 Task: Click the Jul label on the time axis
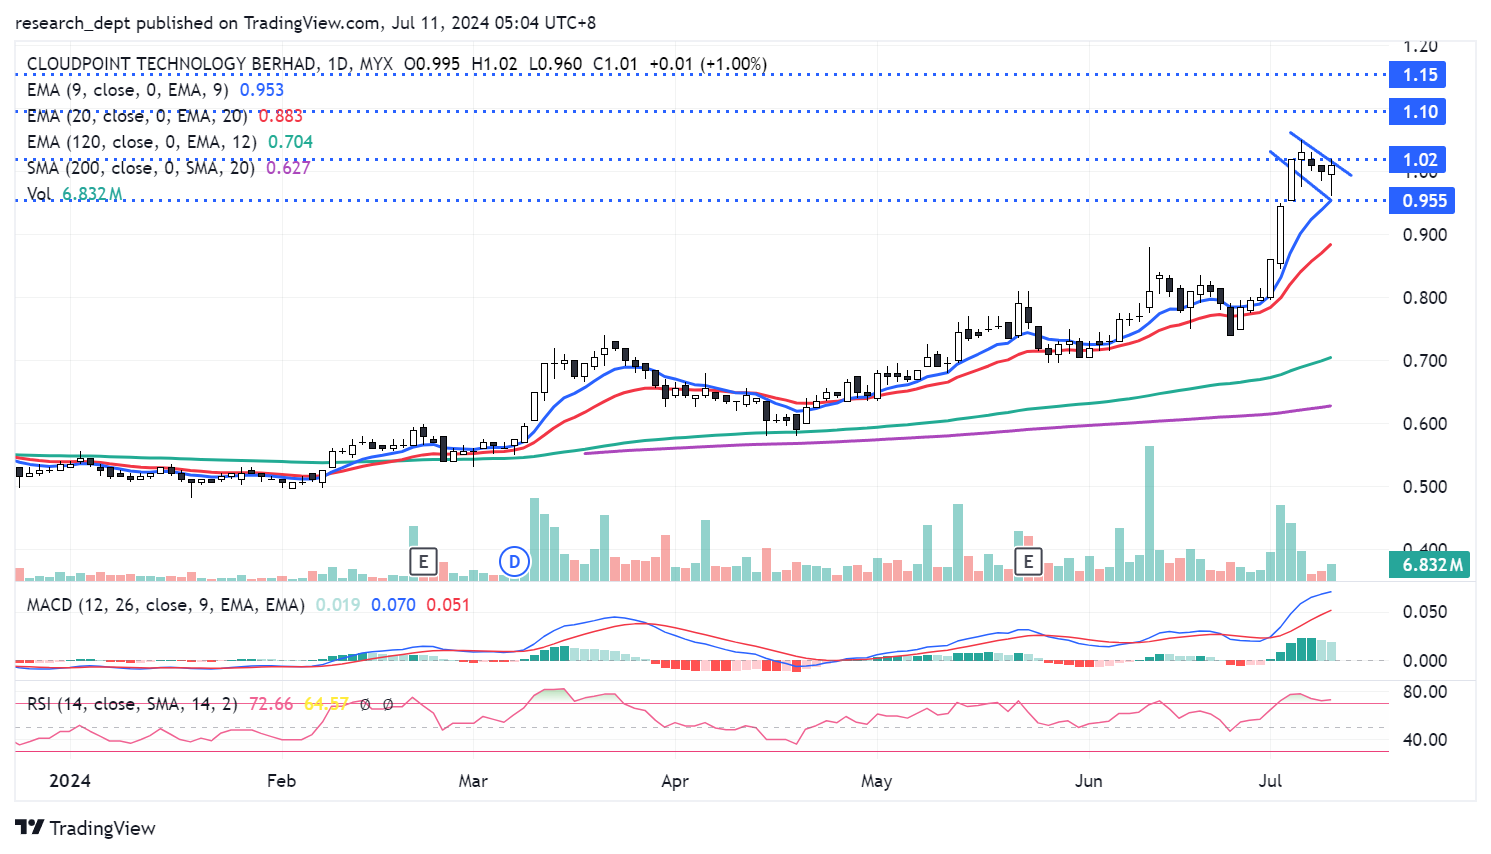click(1270, 781)
